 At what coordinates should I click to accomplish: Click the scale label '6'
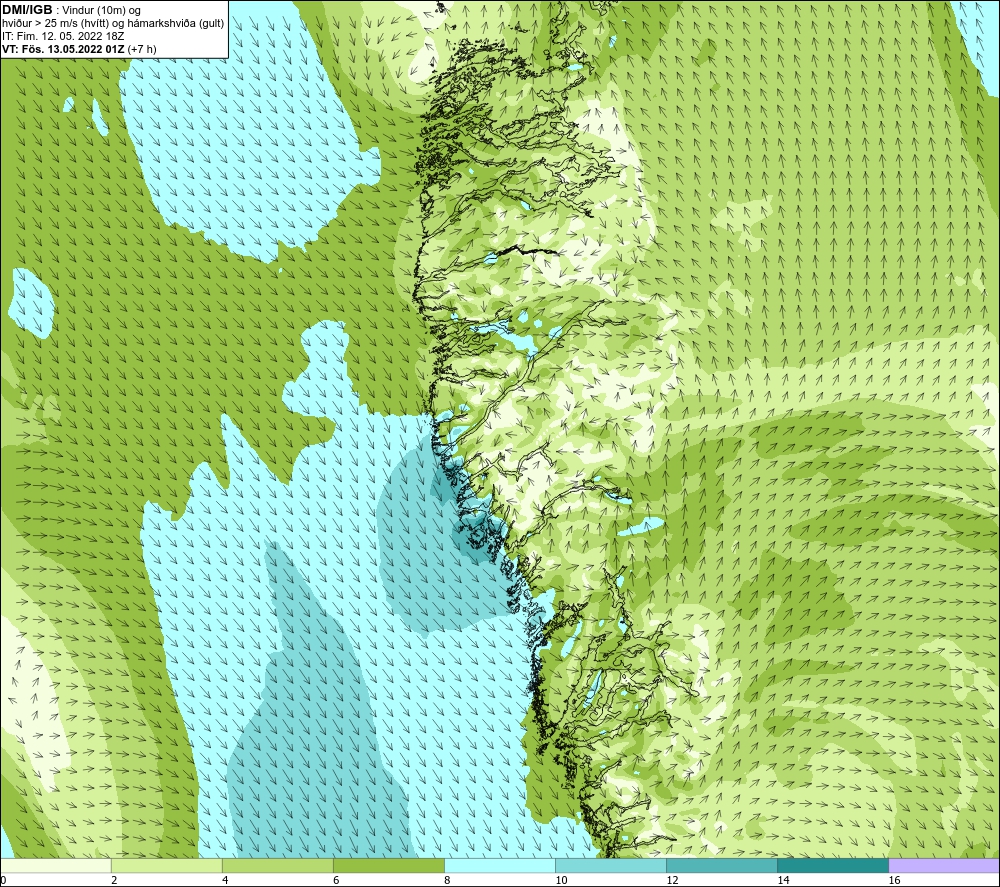point(336,881)
